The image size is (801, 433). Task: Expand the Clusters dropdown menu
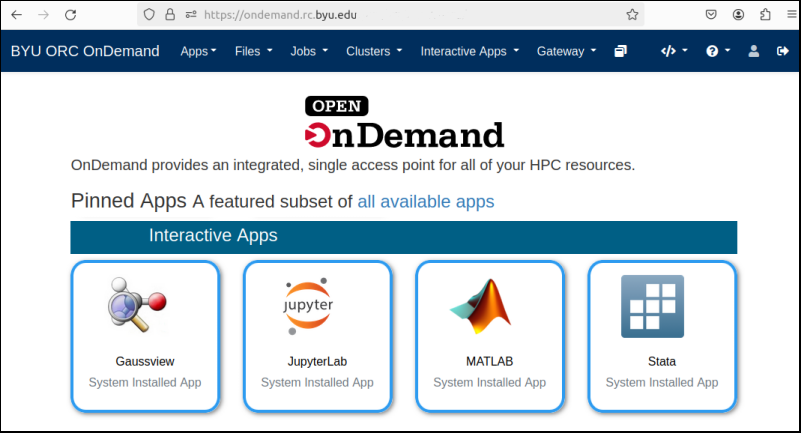[x=374, y=51]
